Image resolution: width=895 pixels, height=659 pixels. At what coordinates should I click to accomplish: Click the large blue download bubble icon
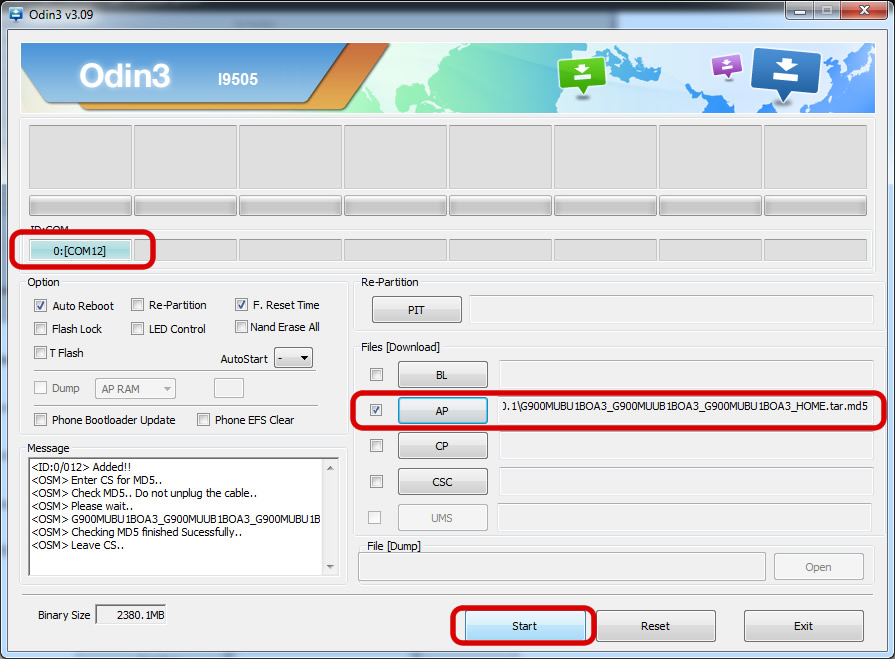785,74
